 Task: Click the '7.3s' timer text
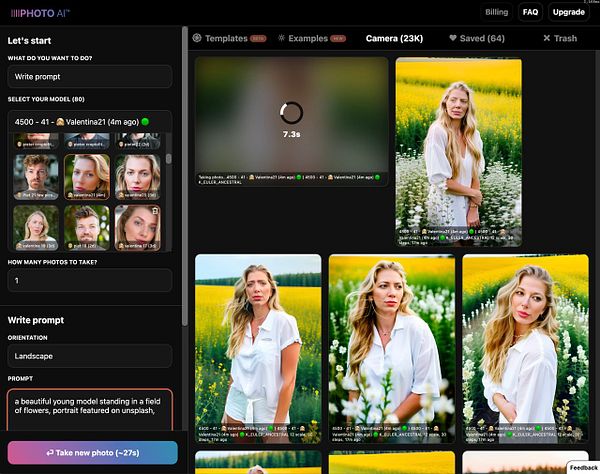[x=292, y=134]
